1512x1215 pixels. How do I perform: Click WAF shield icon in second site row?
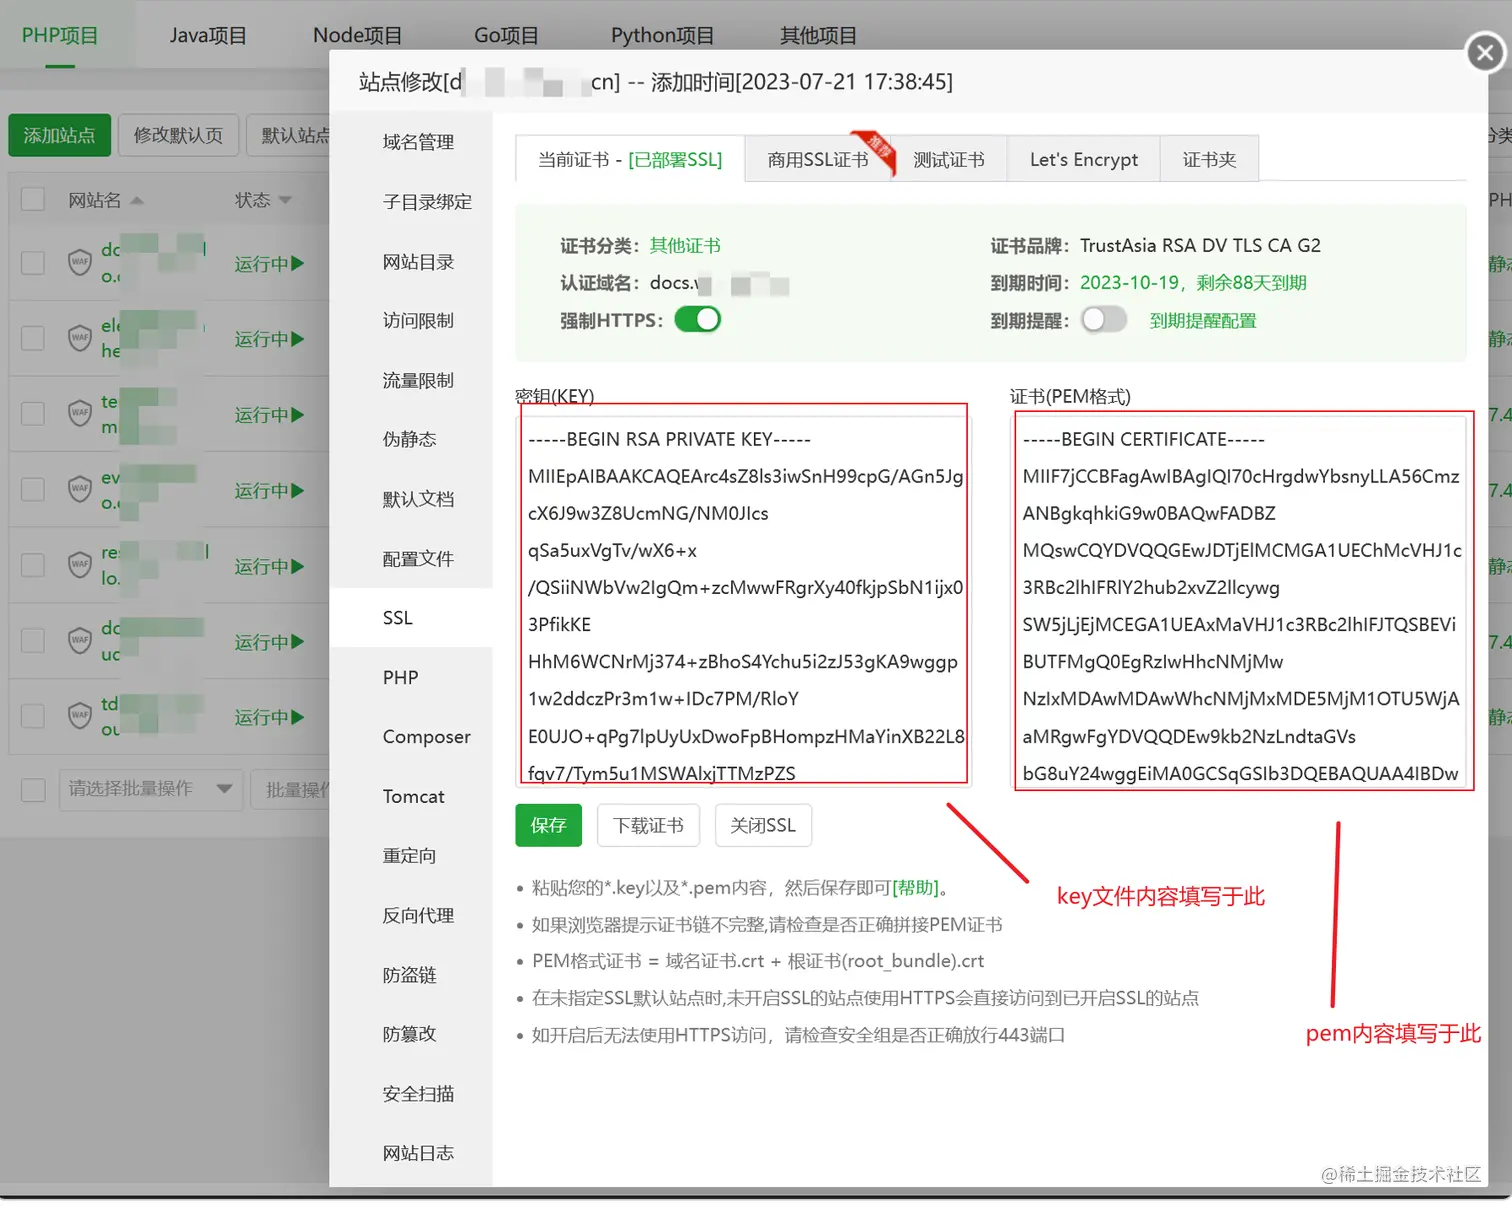click(80, 338)
